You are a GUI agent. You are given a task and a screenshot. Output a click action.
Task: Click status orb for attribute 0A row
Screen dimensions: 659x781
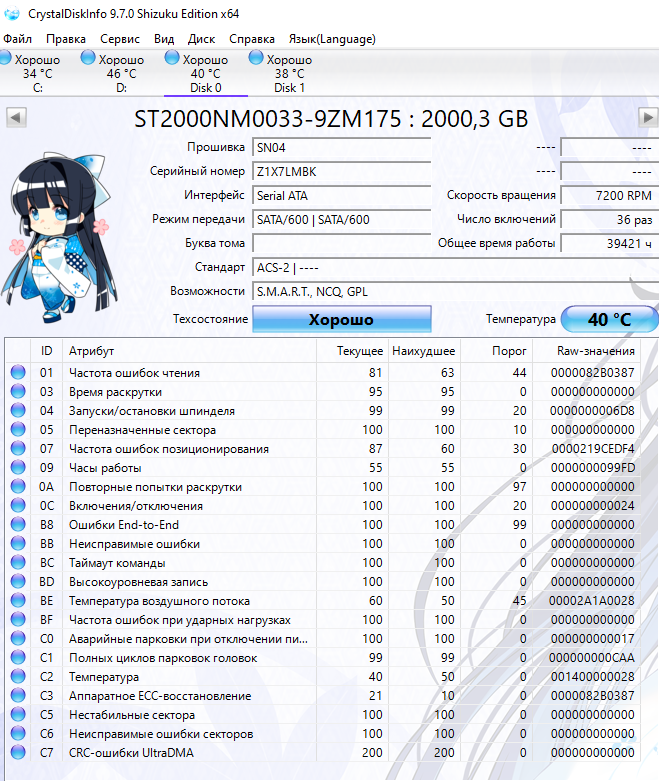[x=18, y=487]
